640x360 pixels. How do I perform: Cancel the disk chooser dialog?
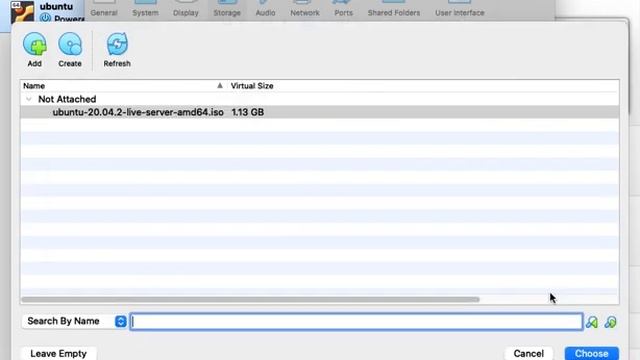click(x=529, y=353)
